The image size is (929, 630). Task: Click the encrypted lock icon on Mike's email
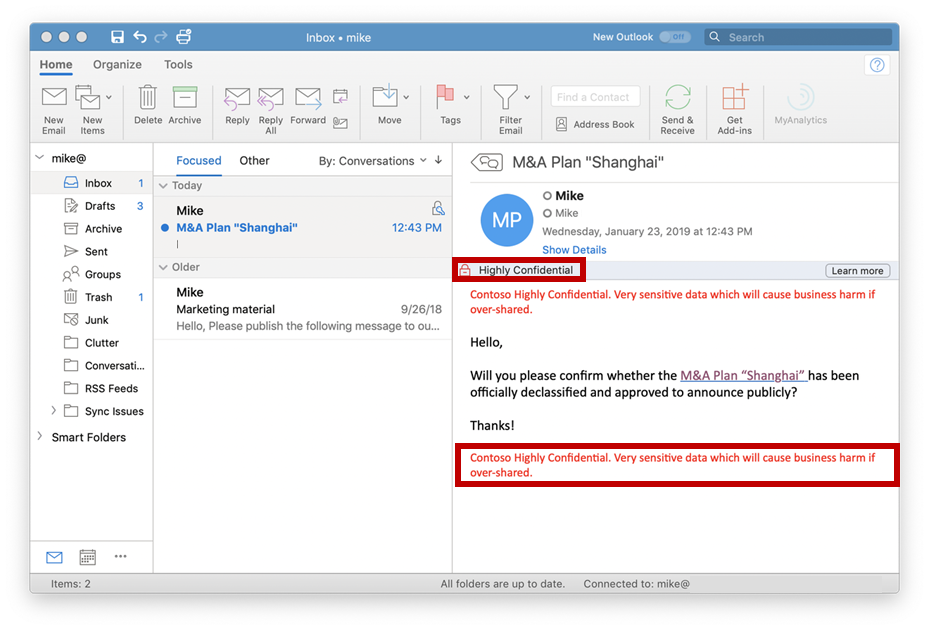click(x=438, y=208)
